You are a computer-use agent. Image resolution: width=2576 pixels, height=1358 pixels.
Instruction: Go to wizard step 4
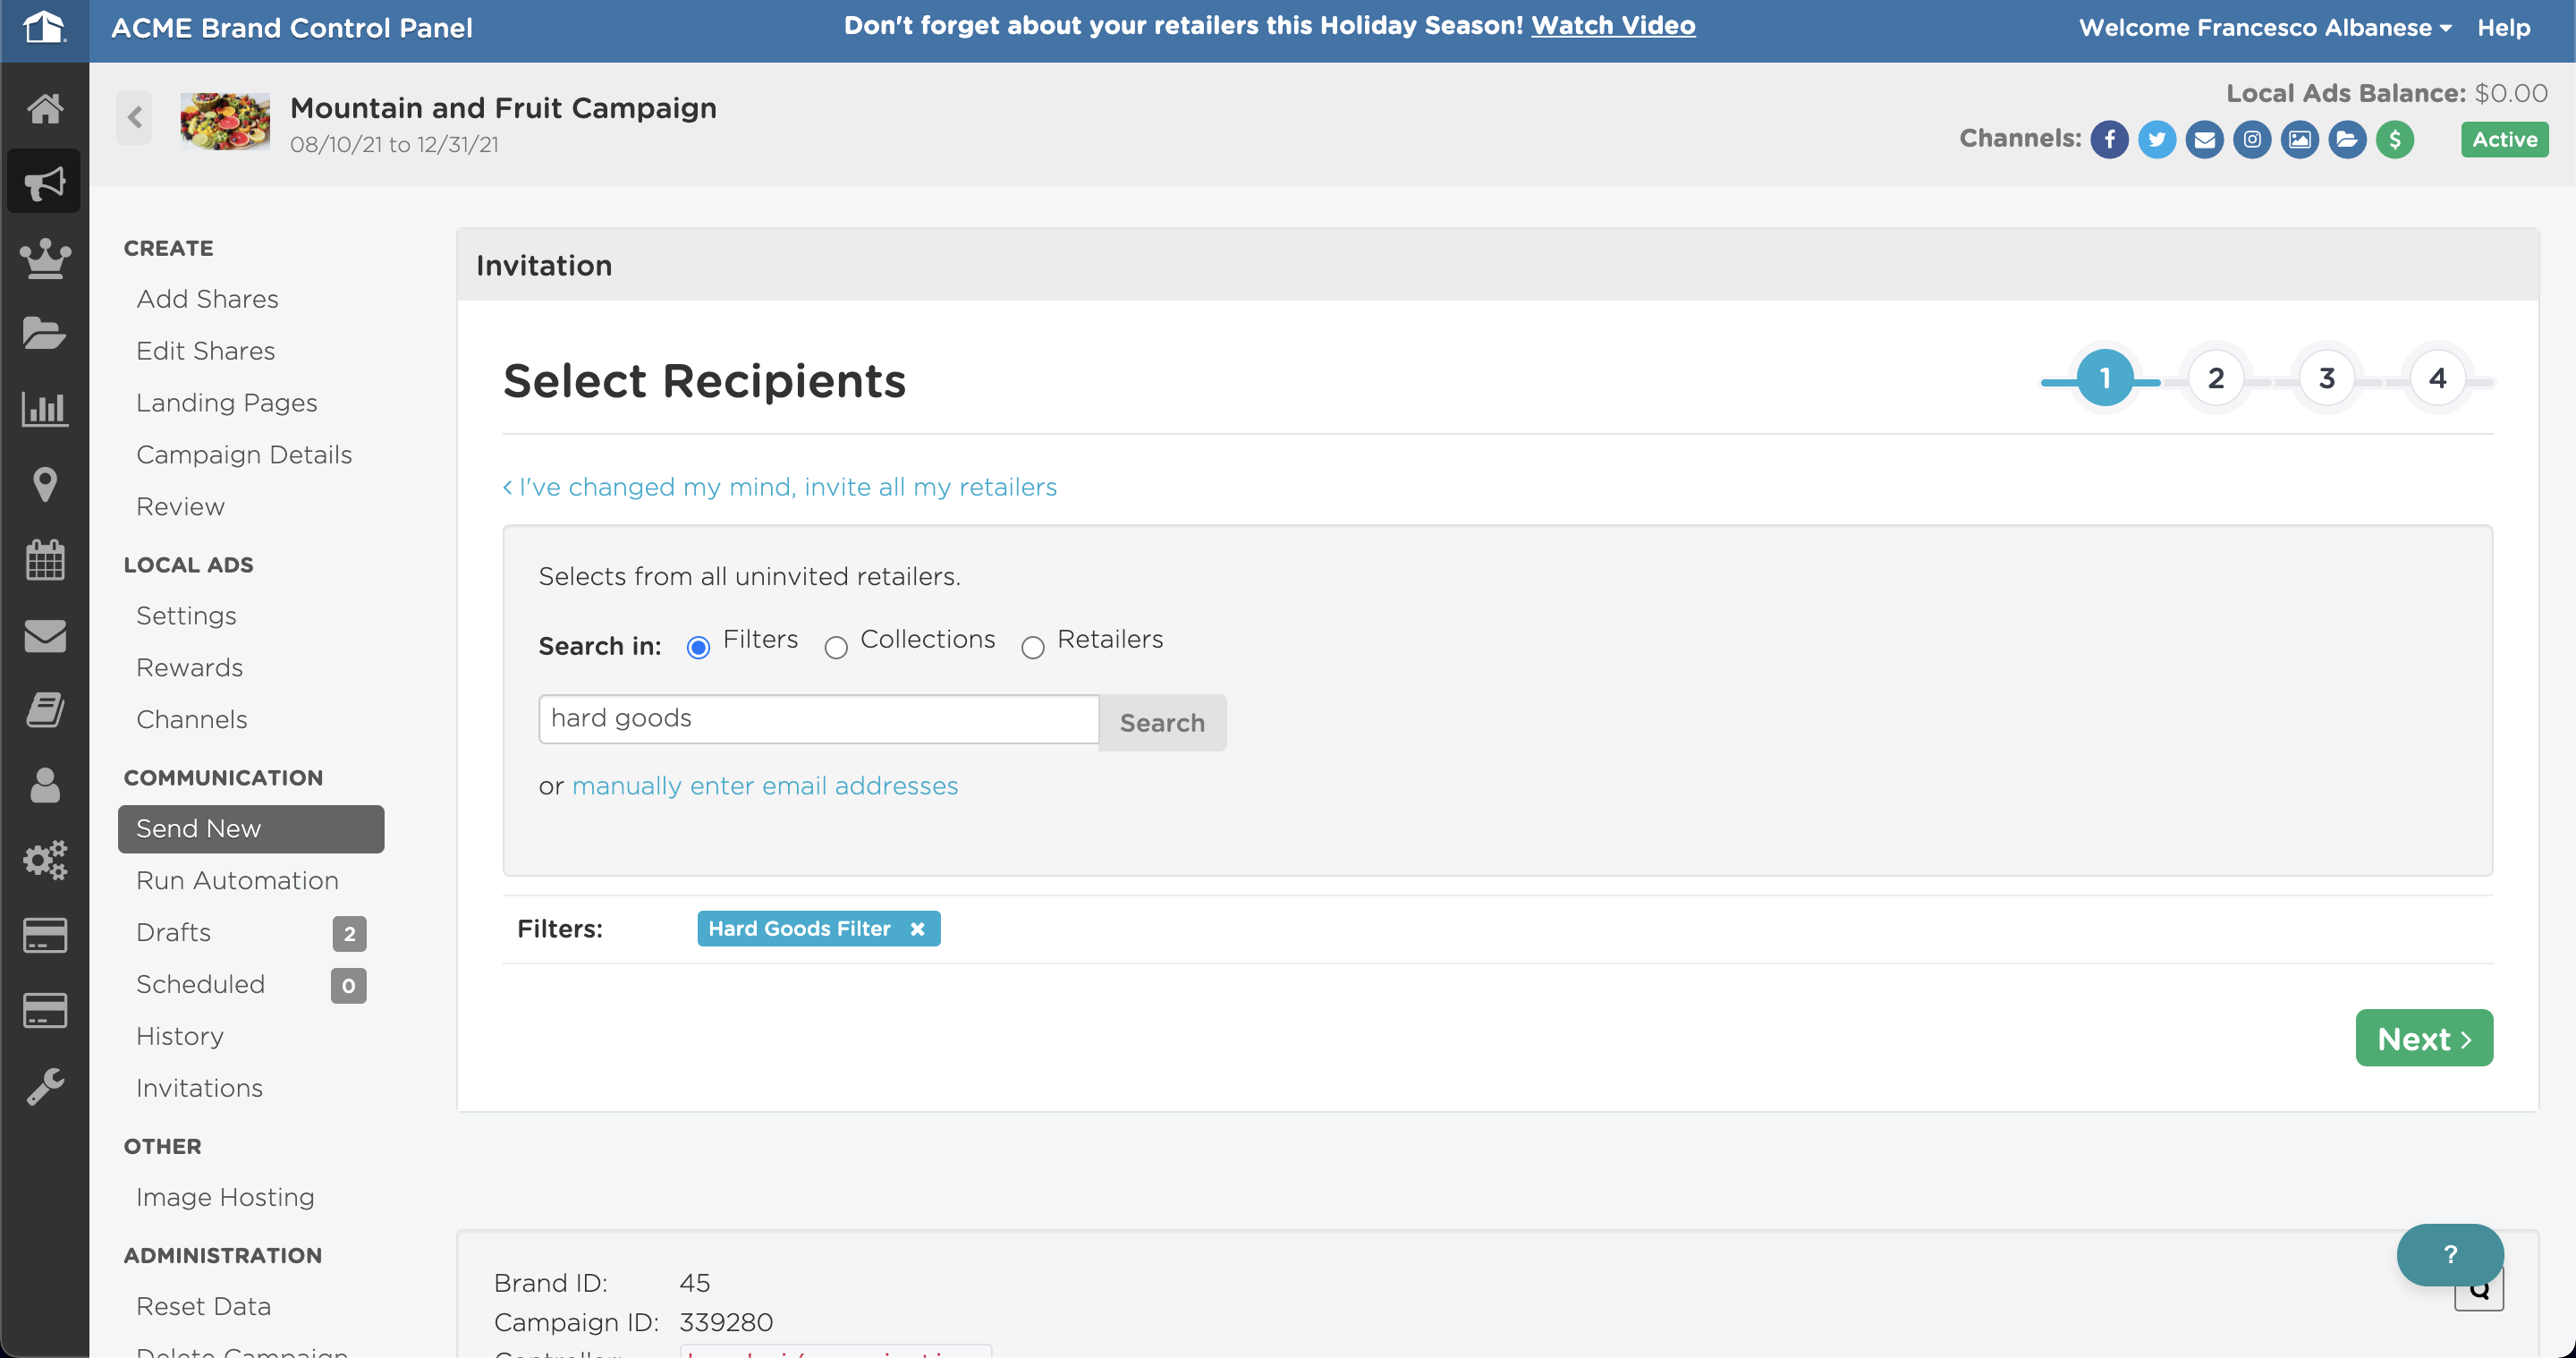point(2437,378)
